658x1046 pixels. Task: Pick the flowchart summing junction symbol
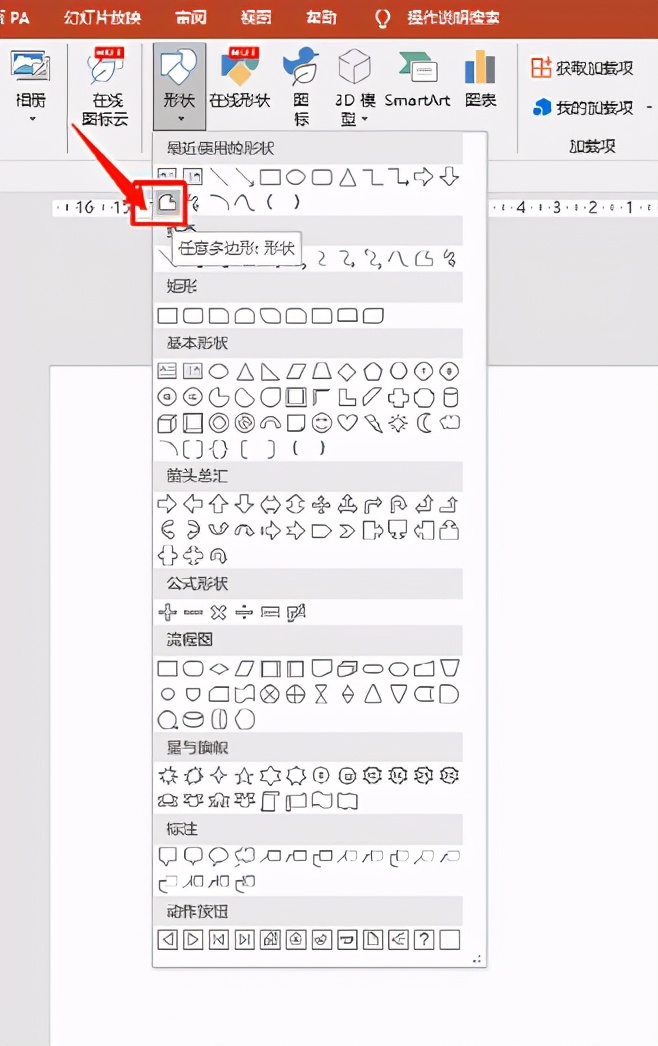[x=270, y=694]
